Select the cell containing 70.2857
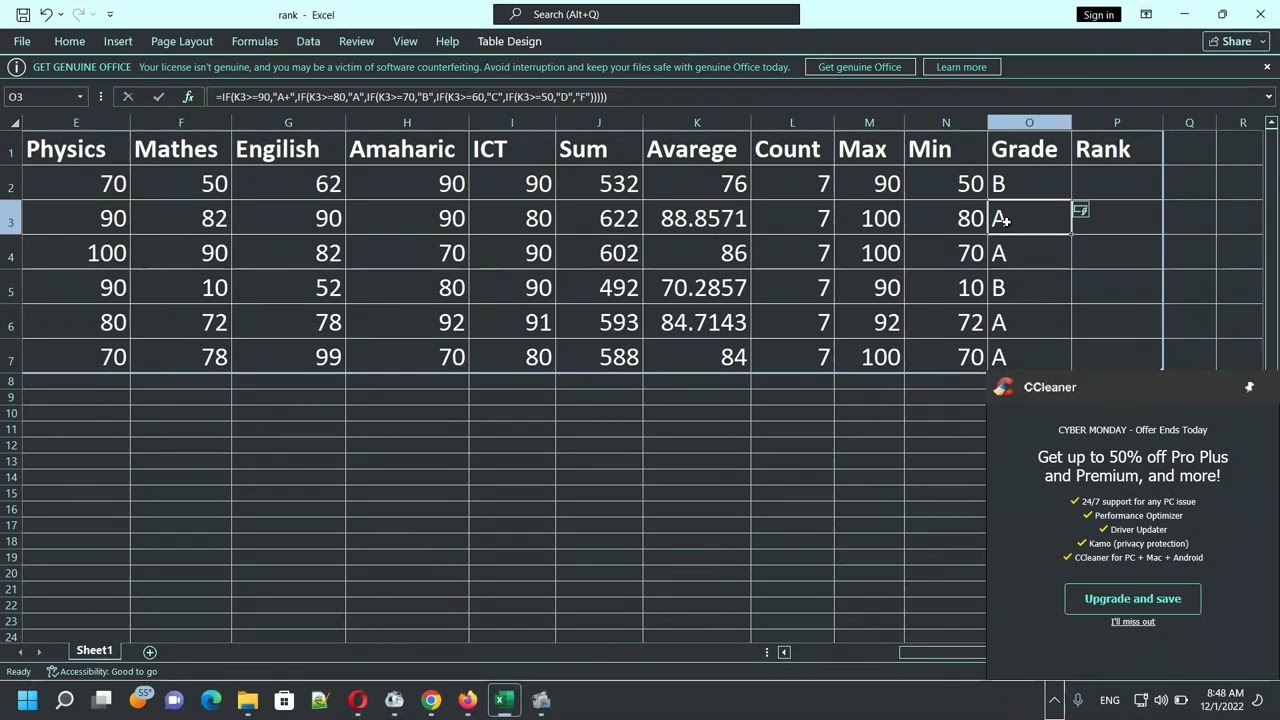The height and width of the screenshot is (720, 1280). tap(697, 288)
